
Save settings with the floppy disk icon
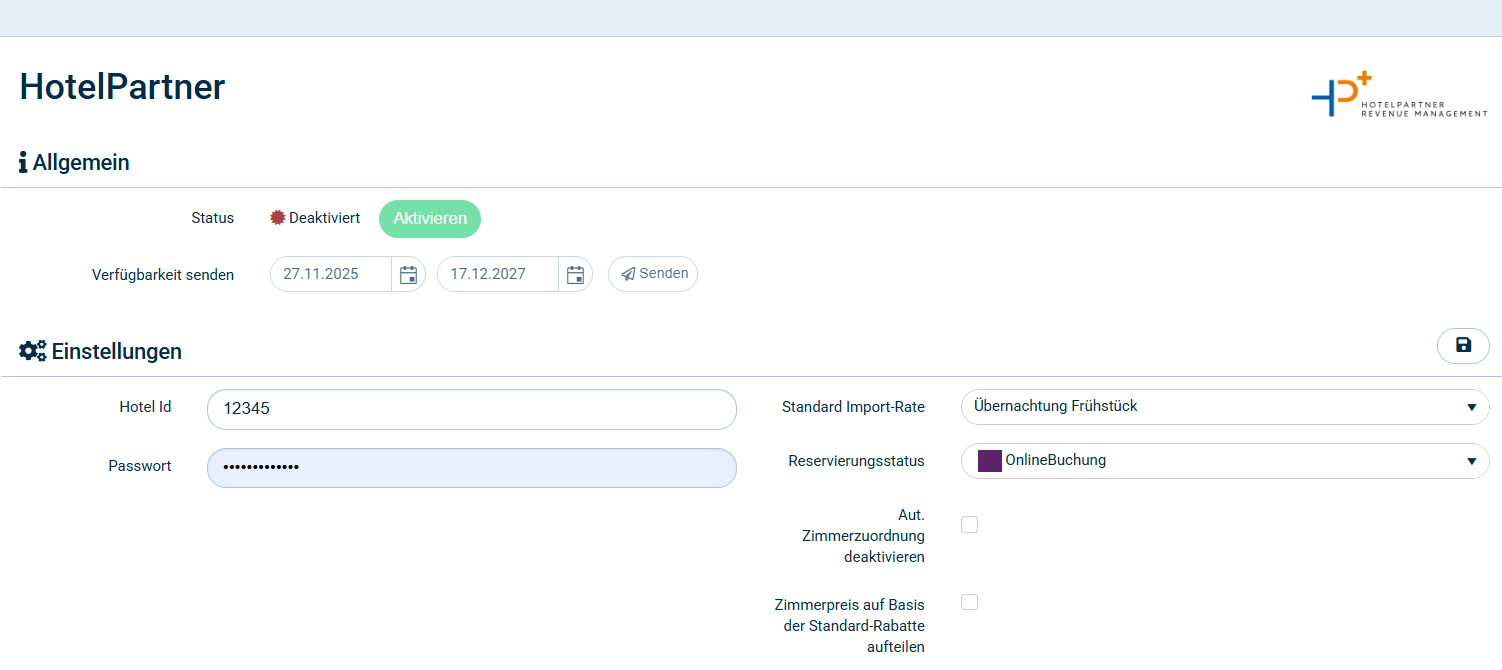1463,346
